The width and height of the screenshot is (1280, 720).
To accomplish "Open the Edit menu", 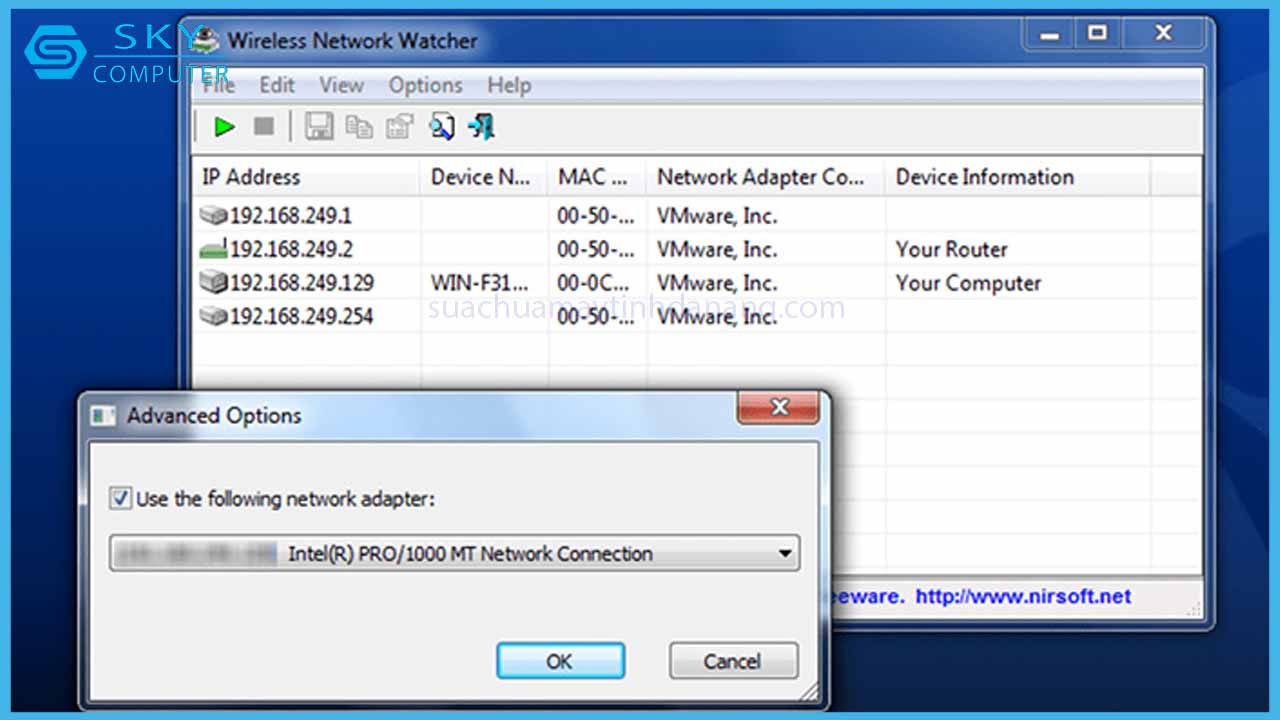I will tap(277, 86).
